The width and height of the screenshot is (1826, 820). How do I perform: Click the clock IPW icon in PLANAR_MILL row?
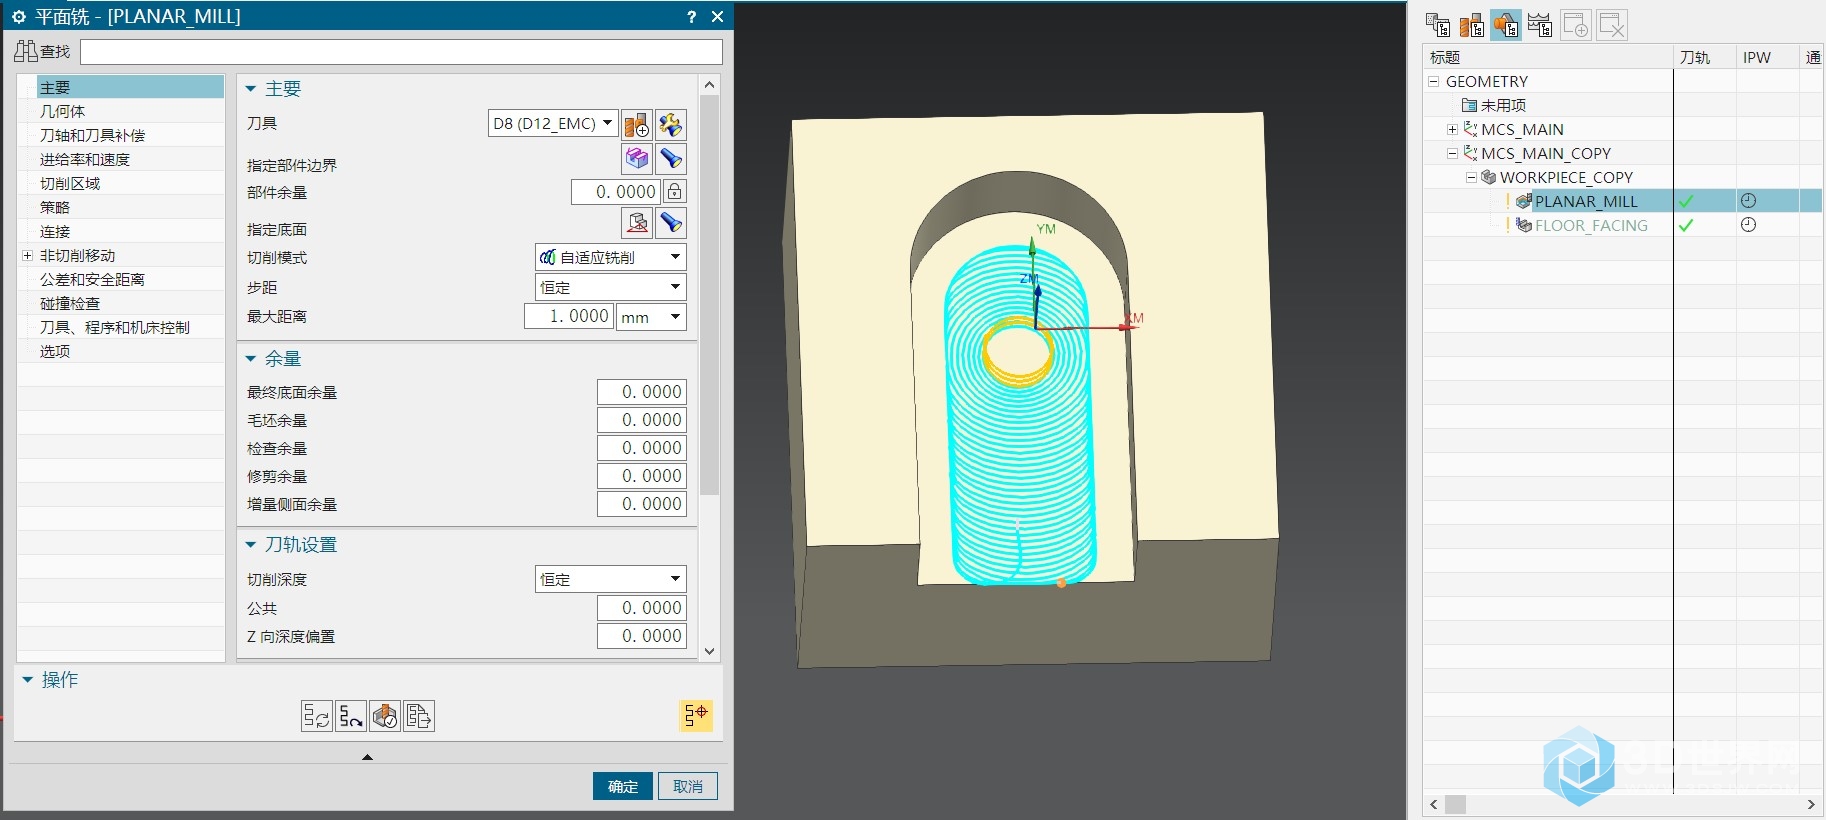pos(1748,201)
